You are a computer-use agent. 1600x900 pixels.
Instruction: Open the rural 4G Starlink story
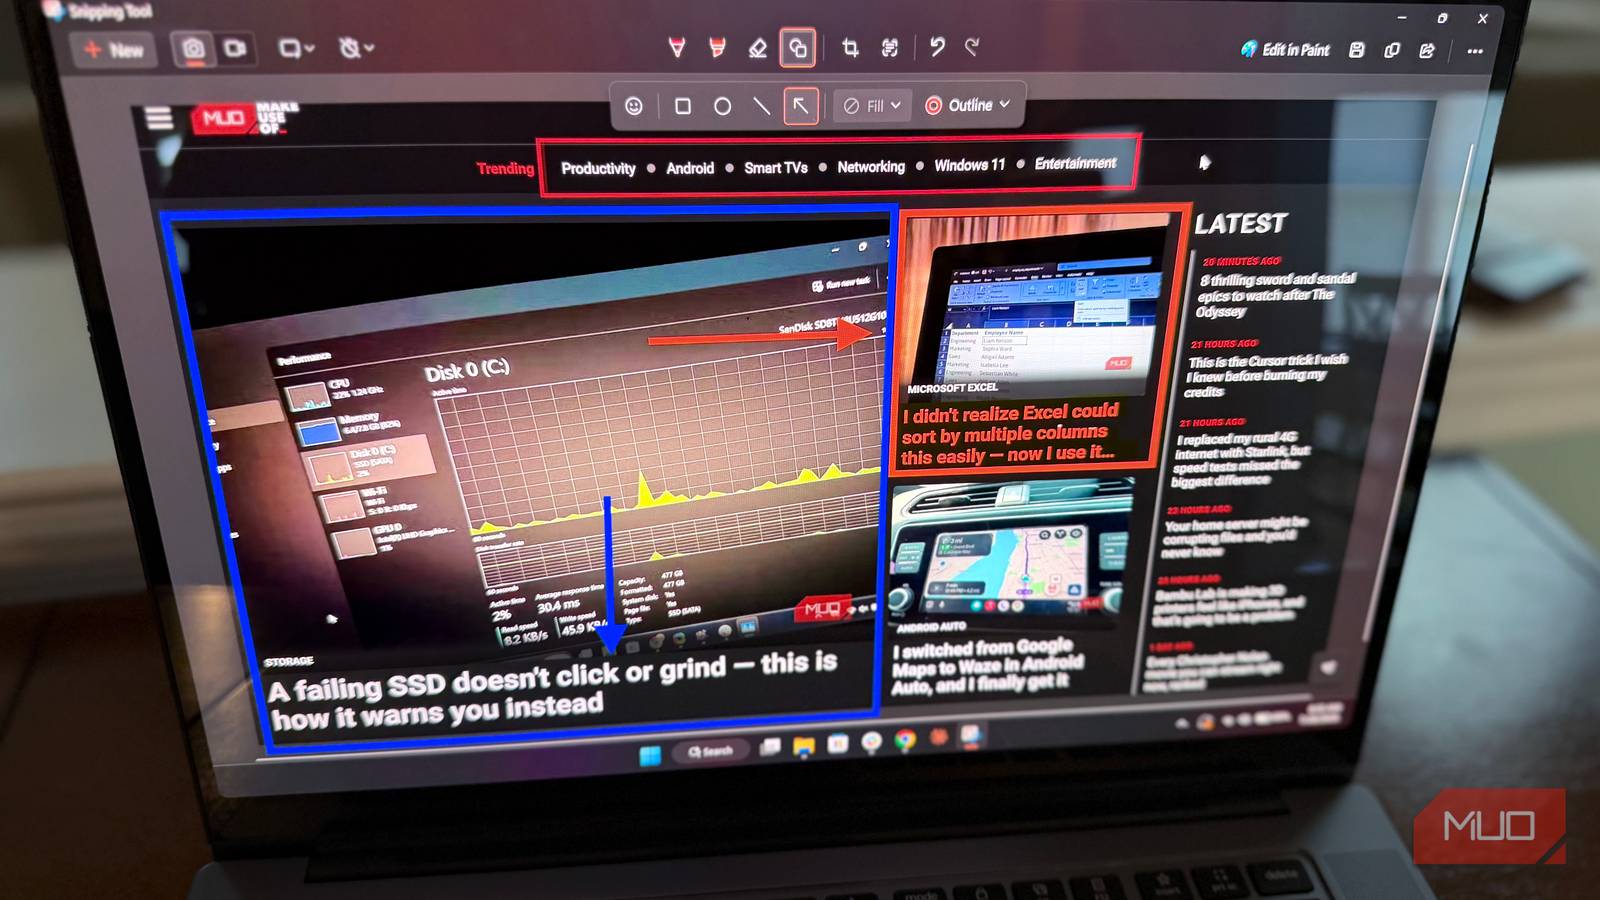tap(1240, 458)
